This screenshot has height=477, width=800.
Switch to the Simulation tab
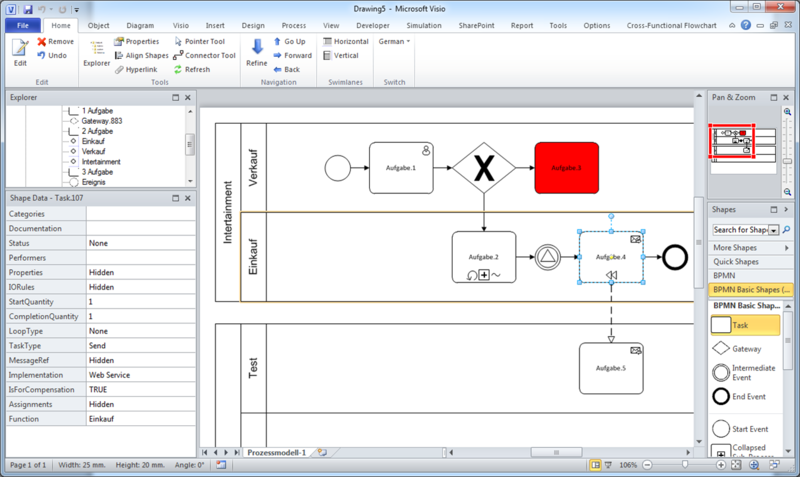(x=424, y=25)
